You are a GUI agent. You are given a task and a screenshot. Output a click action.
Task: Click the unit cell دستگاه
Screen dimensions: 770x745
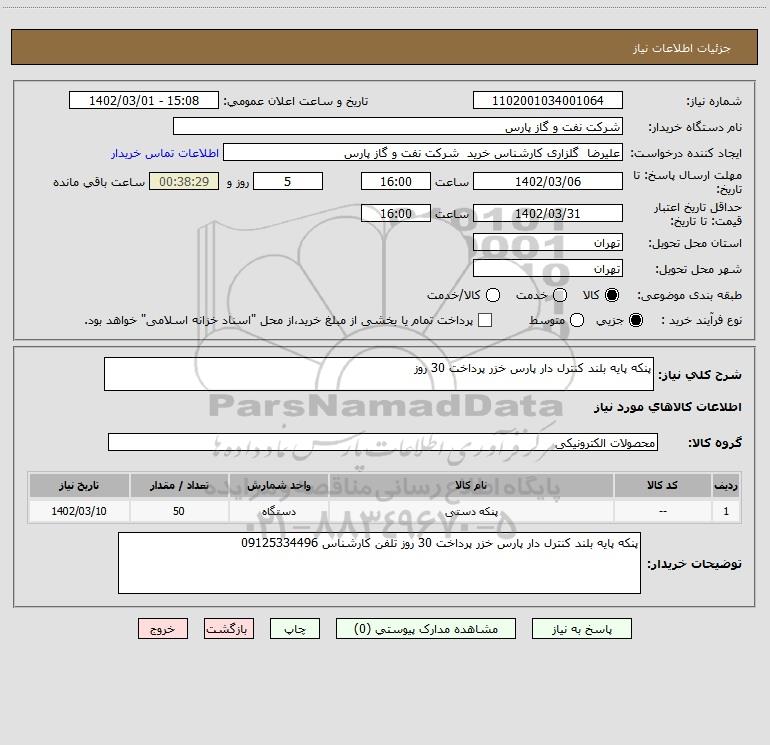[278, 512]
